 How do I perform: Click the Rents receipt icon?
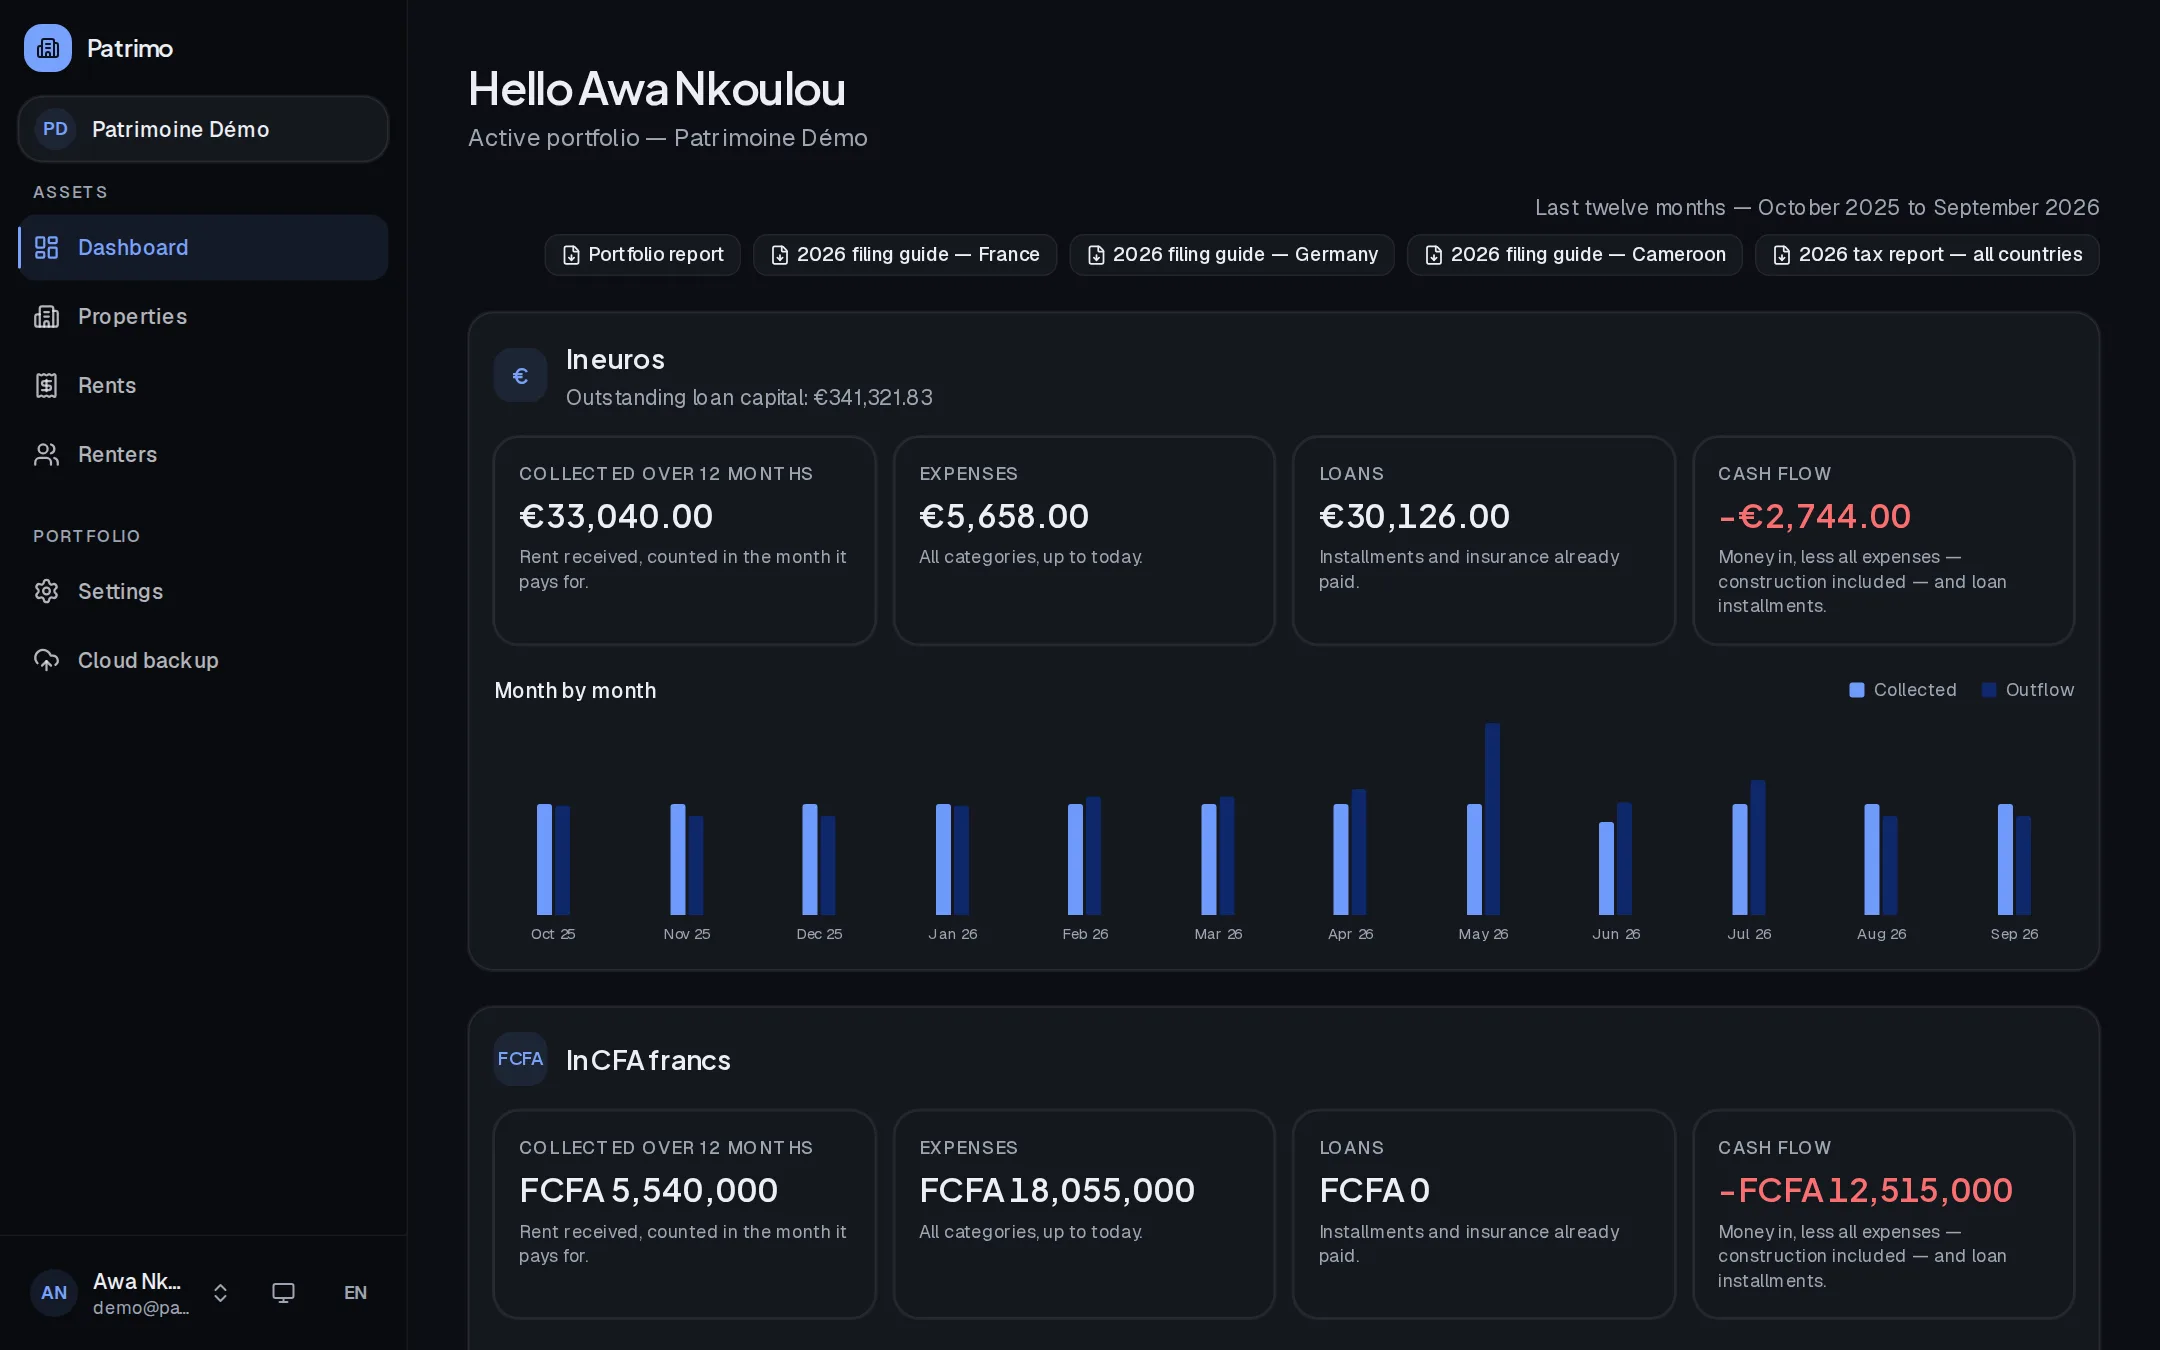47,385
